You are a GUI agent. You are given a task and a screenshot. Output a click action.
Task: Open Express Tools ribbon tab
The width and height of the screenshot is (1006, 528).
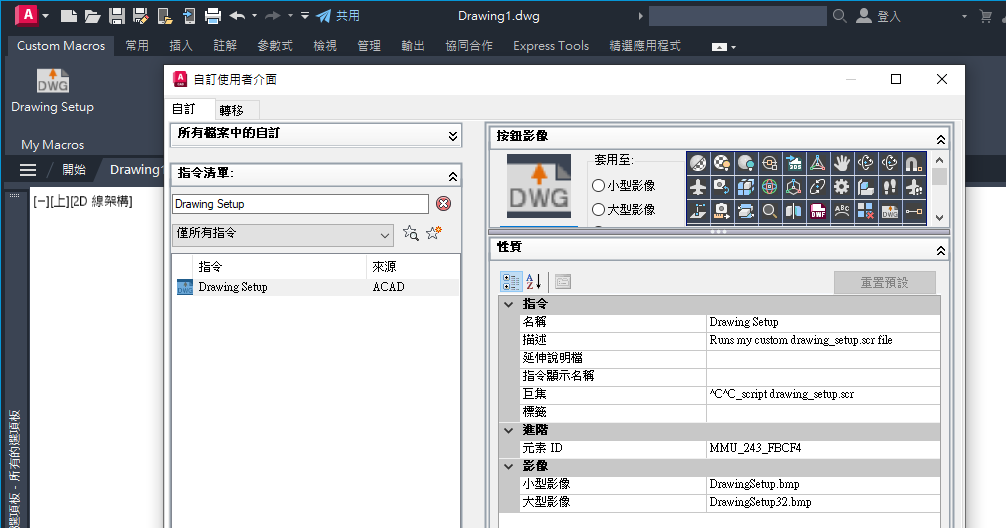[x=550, y=46]
